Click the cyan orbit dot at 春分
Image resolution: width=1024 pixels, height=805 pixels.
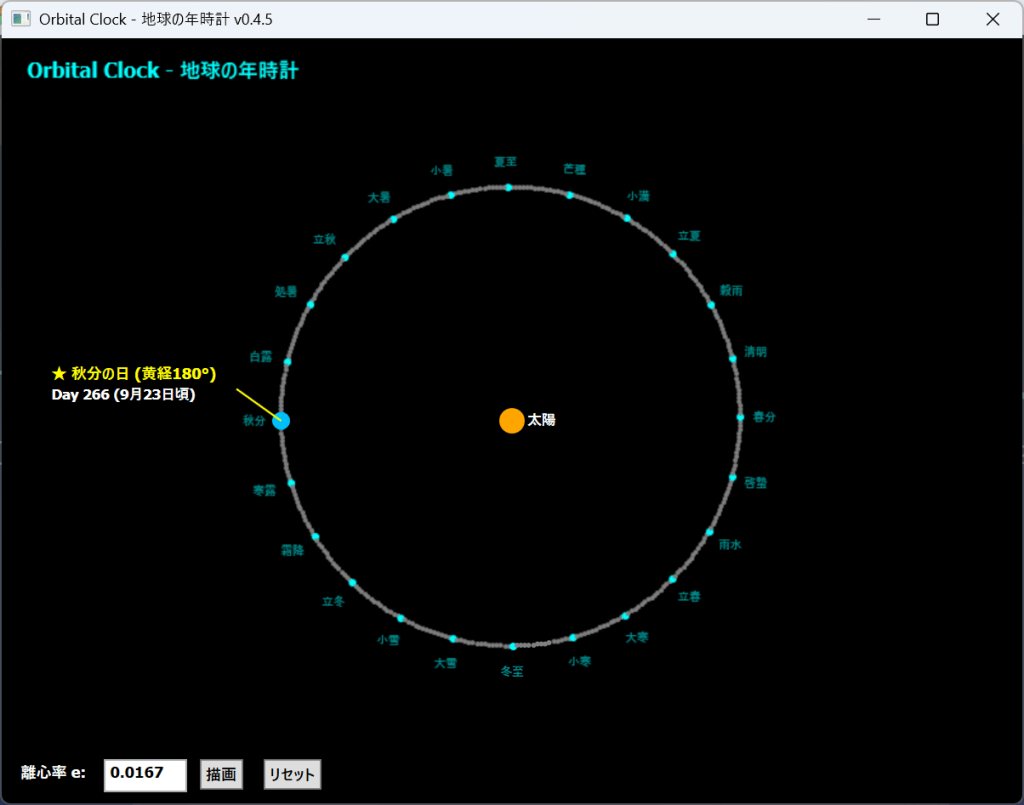(x=741, y=417)
